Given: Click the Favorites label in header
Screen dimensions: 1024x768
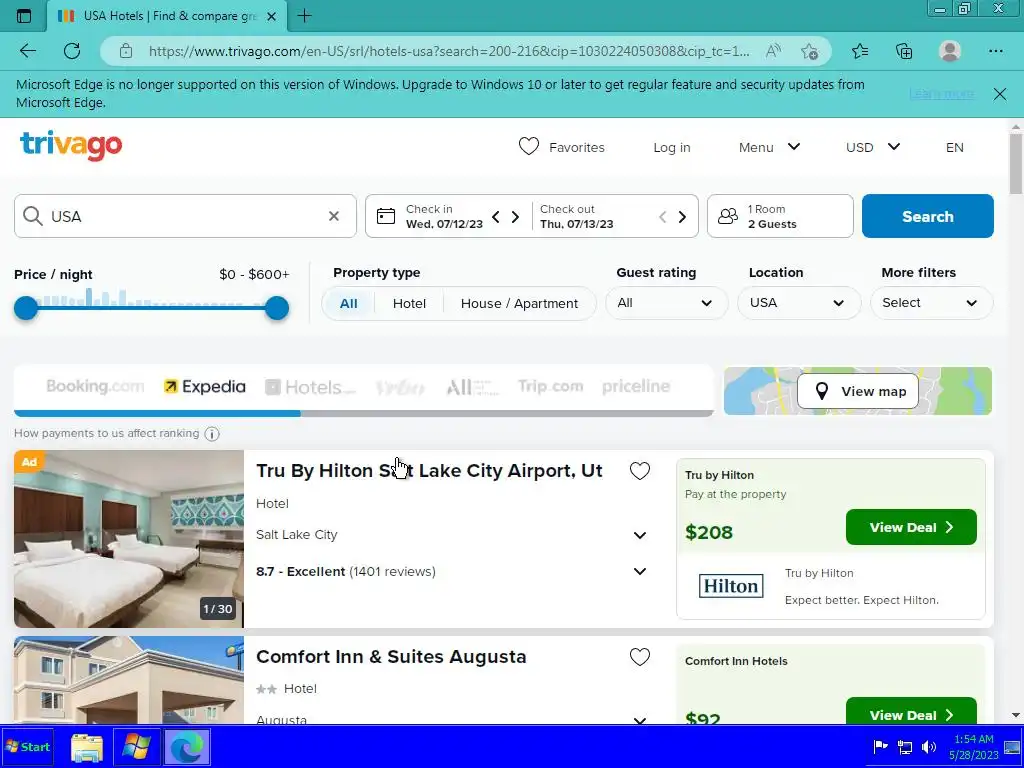Looking at the screenshot, I should [x=577, y=148].
